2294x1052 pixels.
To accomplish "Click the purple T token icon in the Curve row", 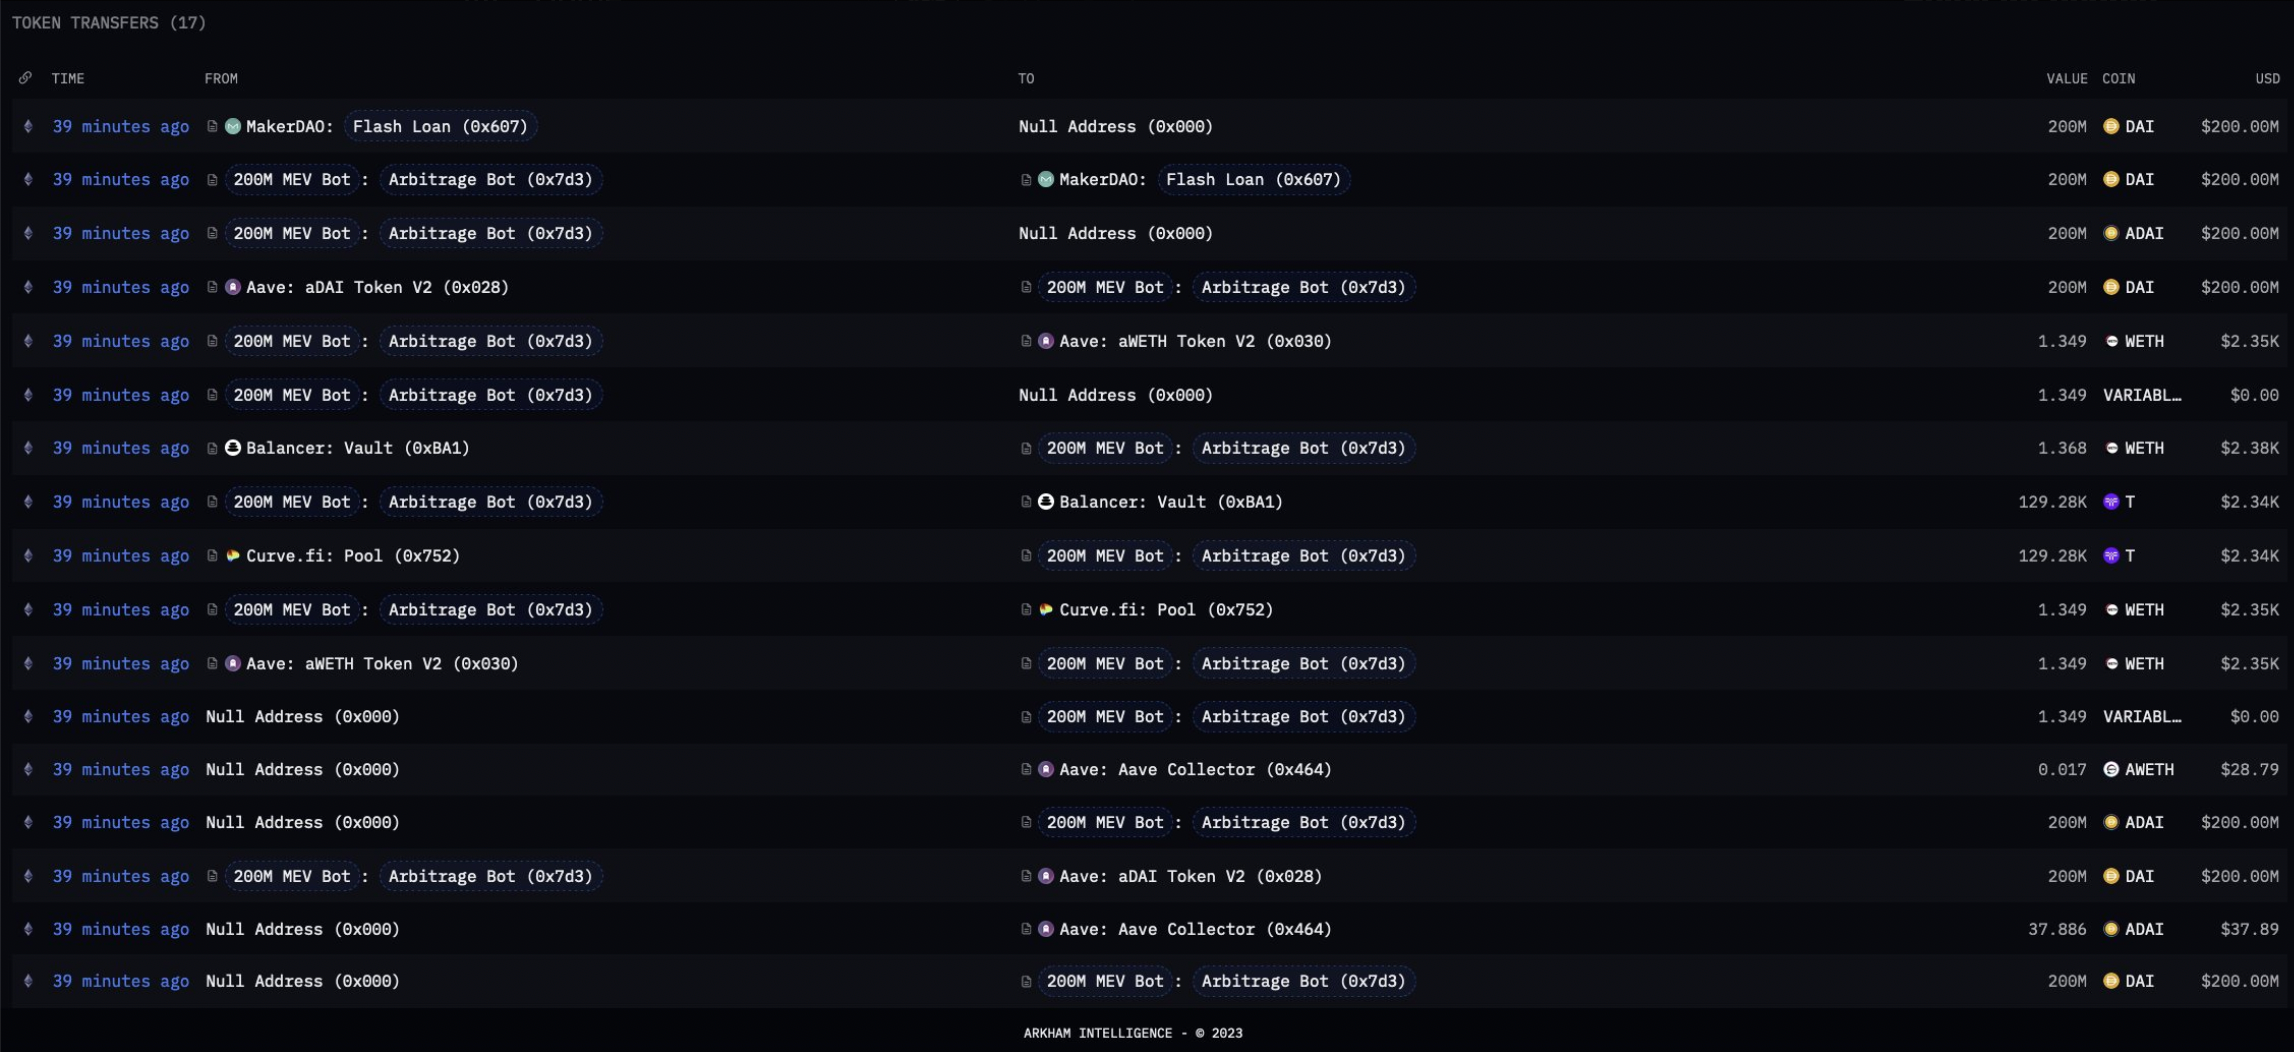I will 2112,555.
